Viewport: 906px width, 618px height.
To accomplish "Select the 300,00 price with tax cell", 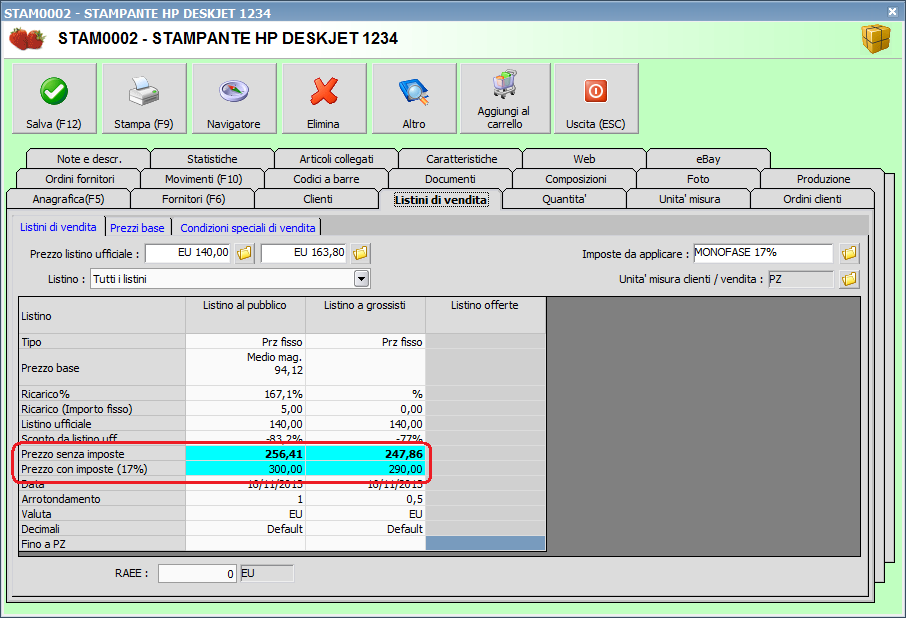I will tap(245, 469).
